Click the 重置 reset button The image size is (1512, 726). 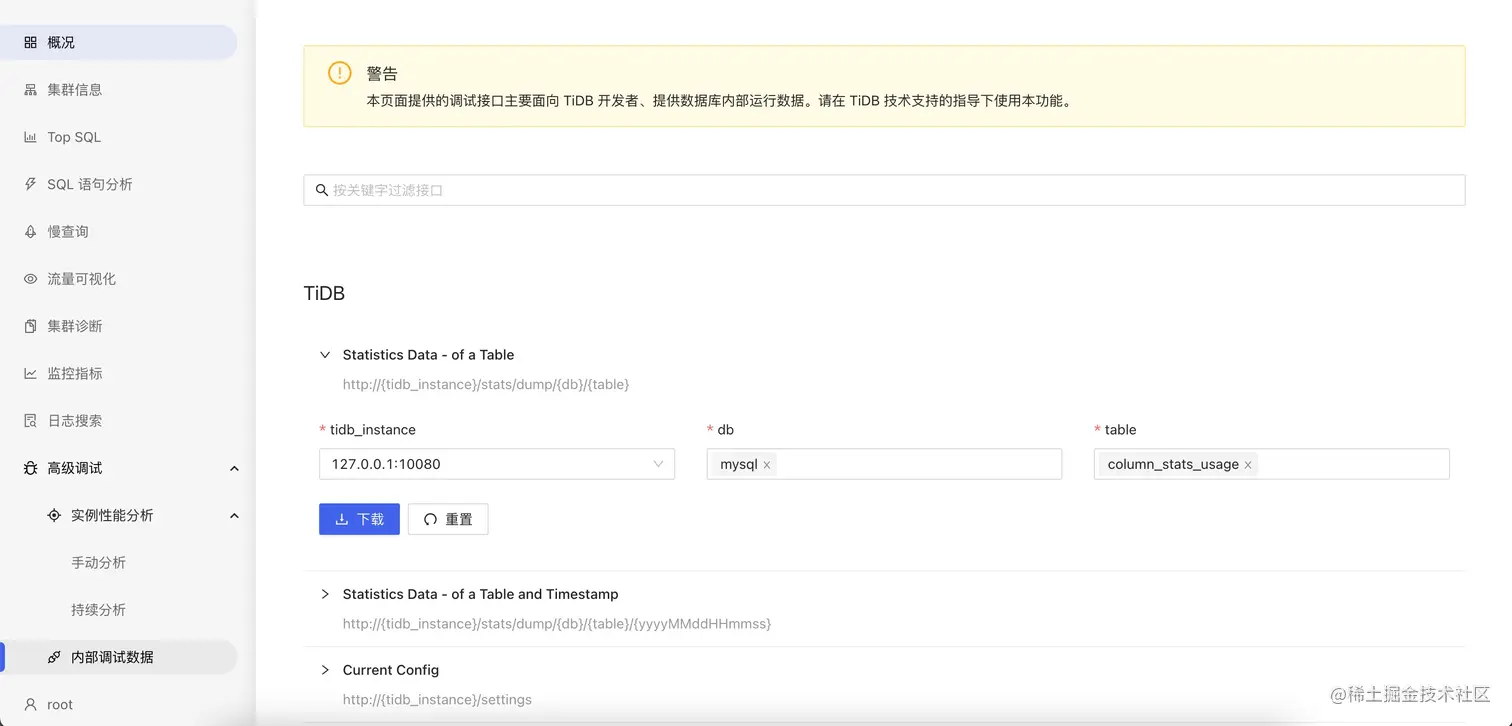click(x=448, y=519)
